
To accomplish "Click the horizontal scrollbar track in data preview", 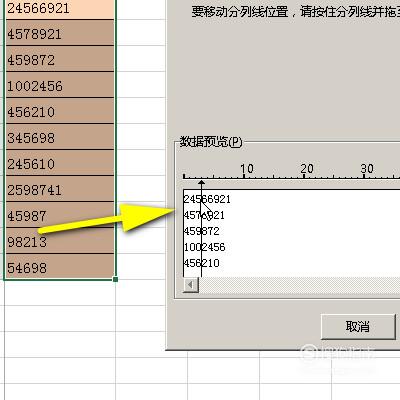I will 299,285.
